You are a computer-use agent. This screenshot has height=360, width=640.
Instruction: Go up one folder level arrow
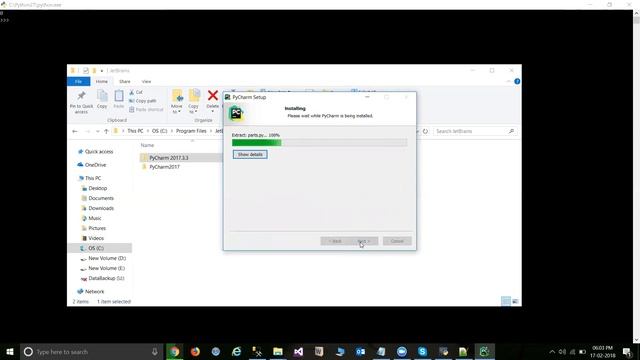pyautogui.click(x=106, y=131)
